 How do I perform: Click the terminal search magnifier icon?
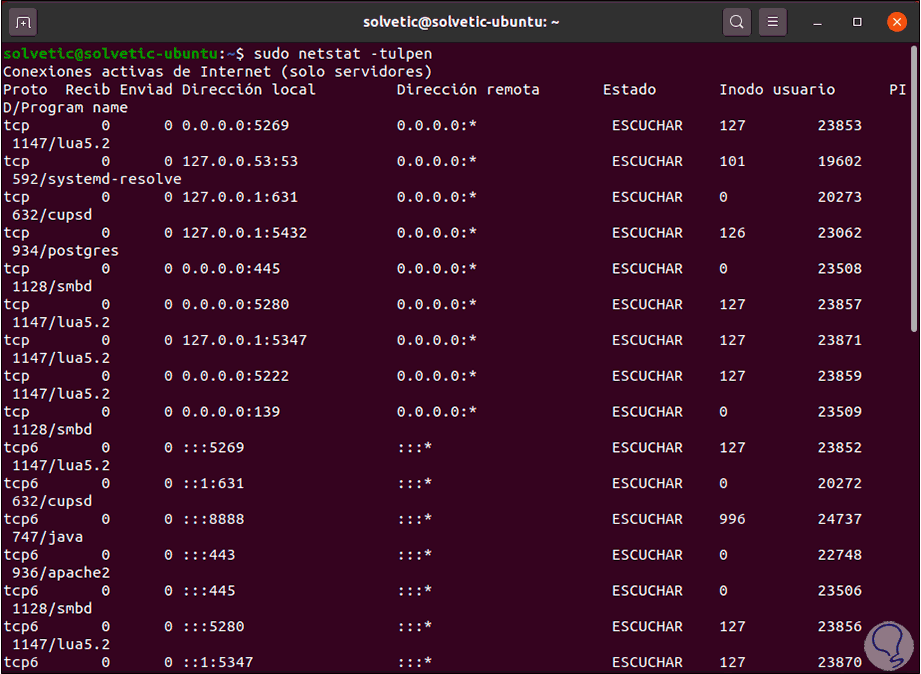coord(737,22)
